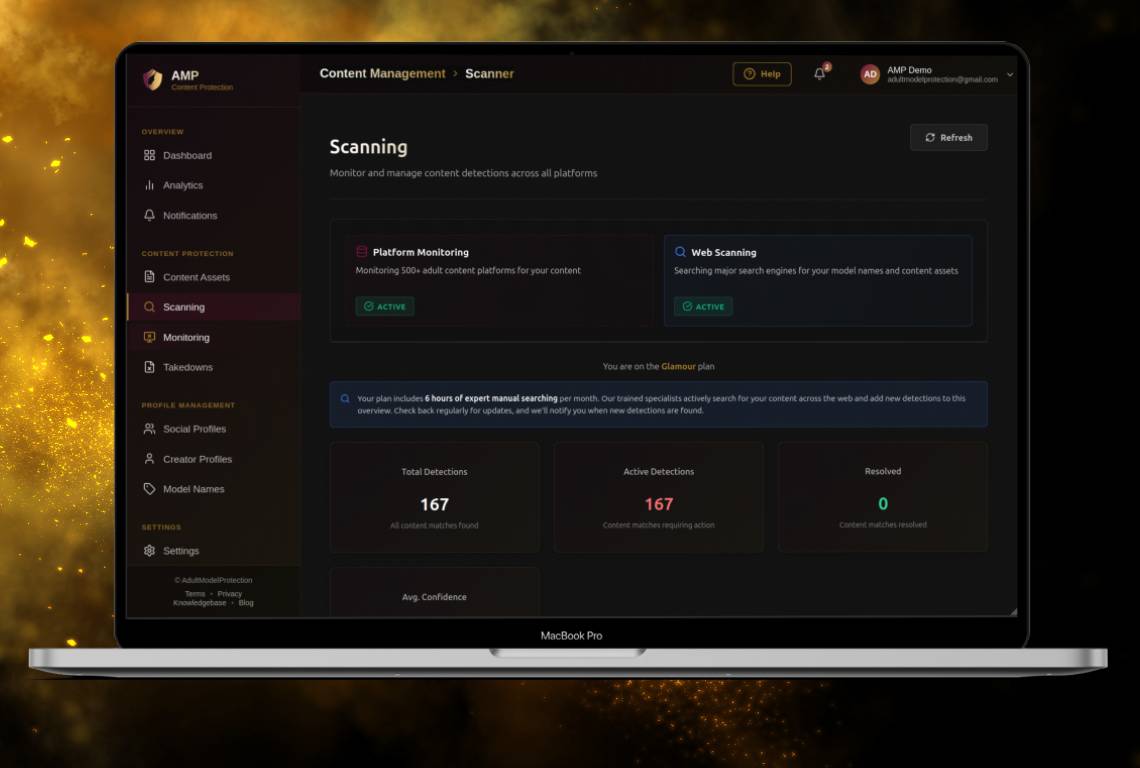Click the Glamour plan link
The image size is (1140, 768).
click(679, 366)
